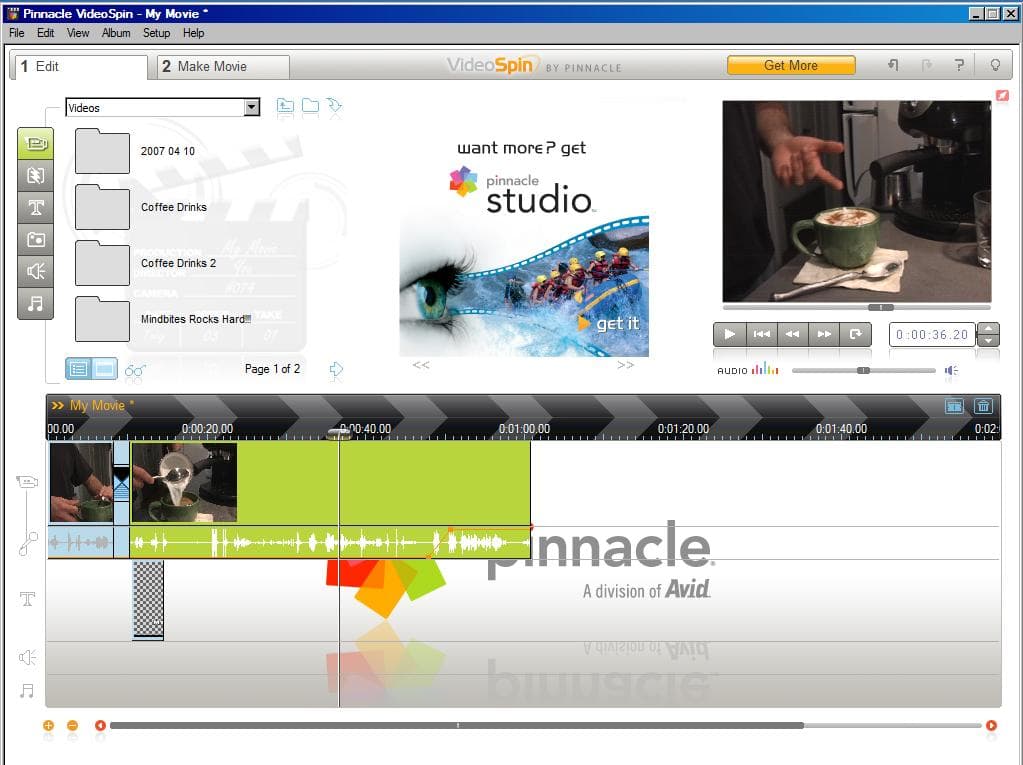Viewport: 1023px width, 765px height.
Task: Open the Music section note icon
Action: tap(35, 303)
